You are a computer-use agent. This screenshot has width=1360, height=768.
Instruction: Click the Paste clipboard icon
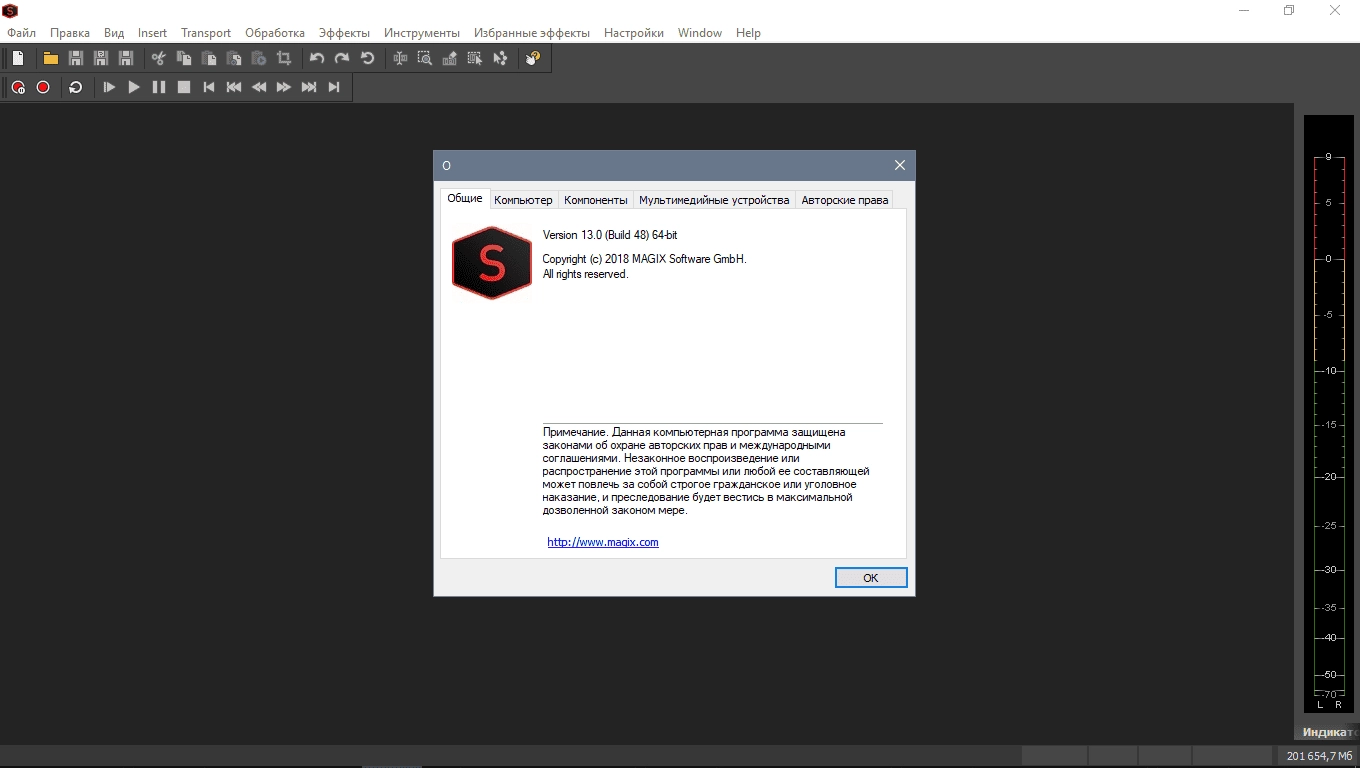click(x=209, y=58)
